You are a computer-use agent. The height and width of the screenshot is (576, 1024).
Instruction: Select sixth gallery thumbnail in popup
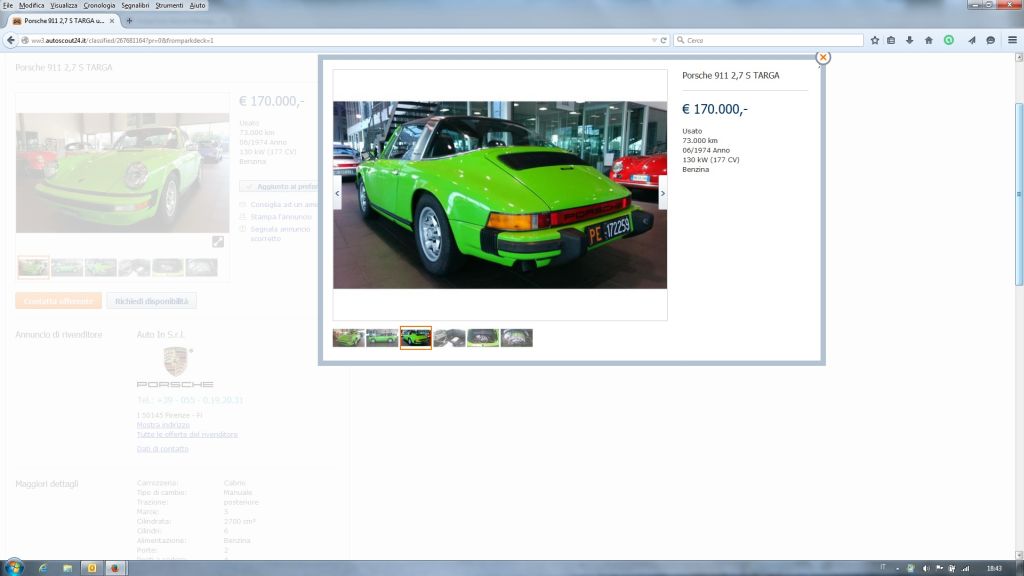[x=517, y=338]
